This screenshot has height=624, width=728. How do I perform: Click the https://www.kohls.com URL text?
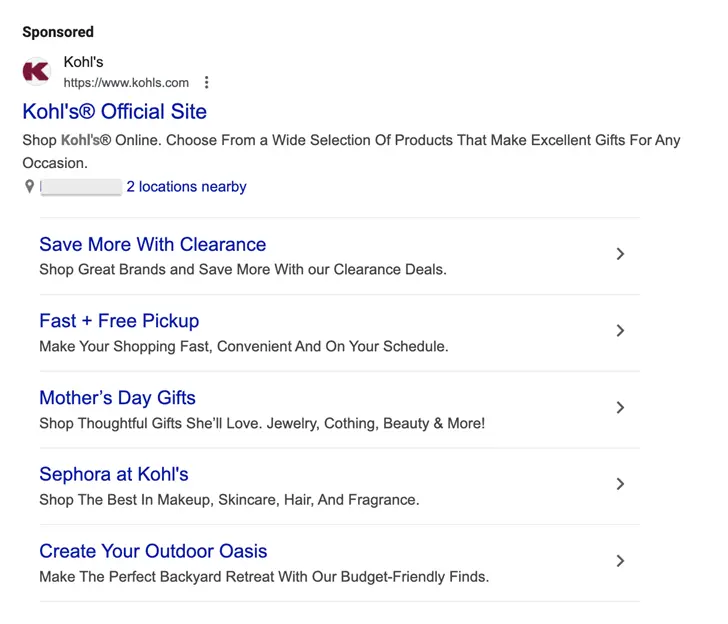pos(126,83)
